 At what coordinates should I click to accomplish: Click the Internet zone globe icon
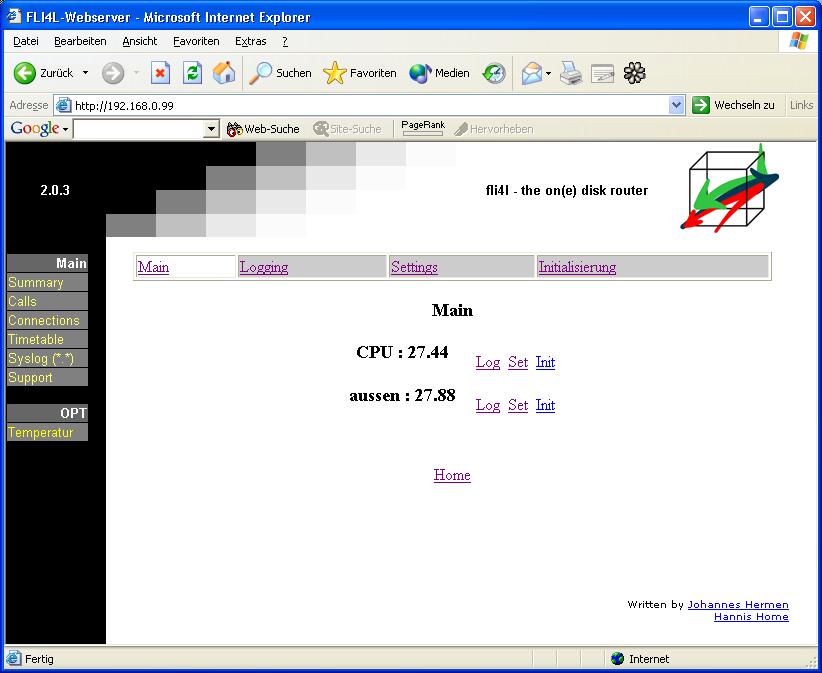(x=618, y=658)
